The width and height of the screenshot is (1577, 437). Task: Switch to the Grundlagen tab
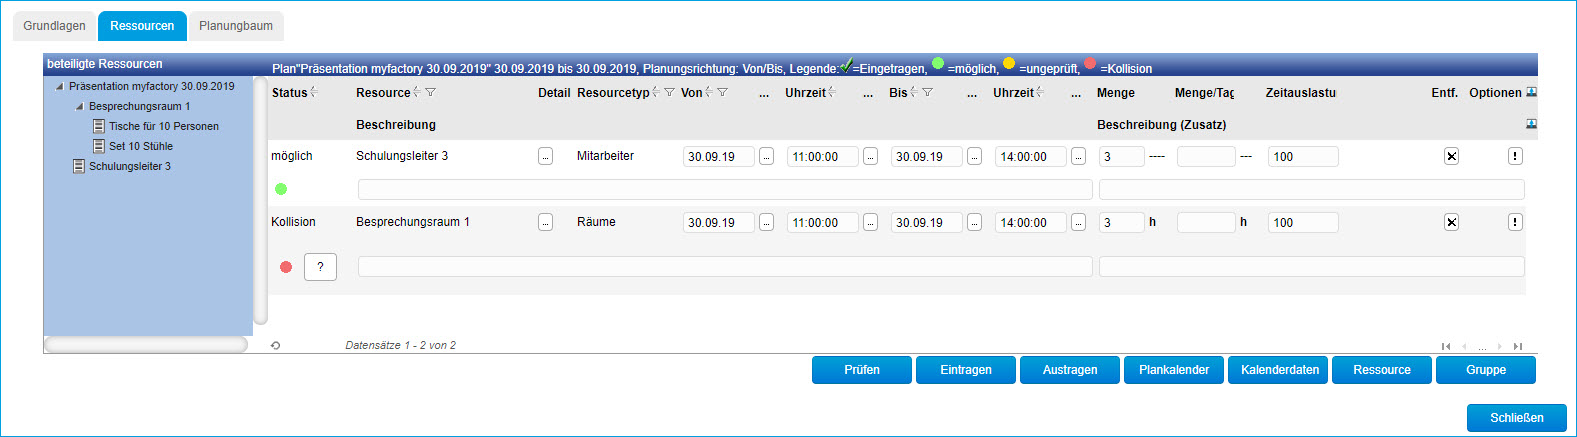coord(54,26)
